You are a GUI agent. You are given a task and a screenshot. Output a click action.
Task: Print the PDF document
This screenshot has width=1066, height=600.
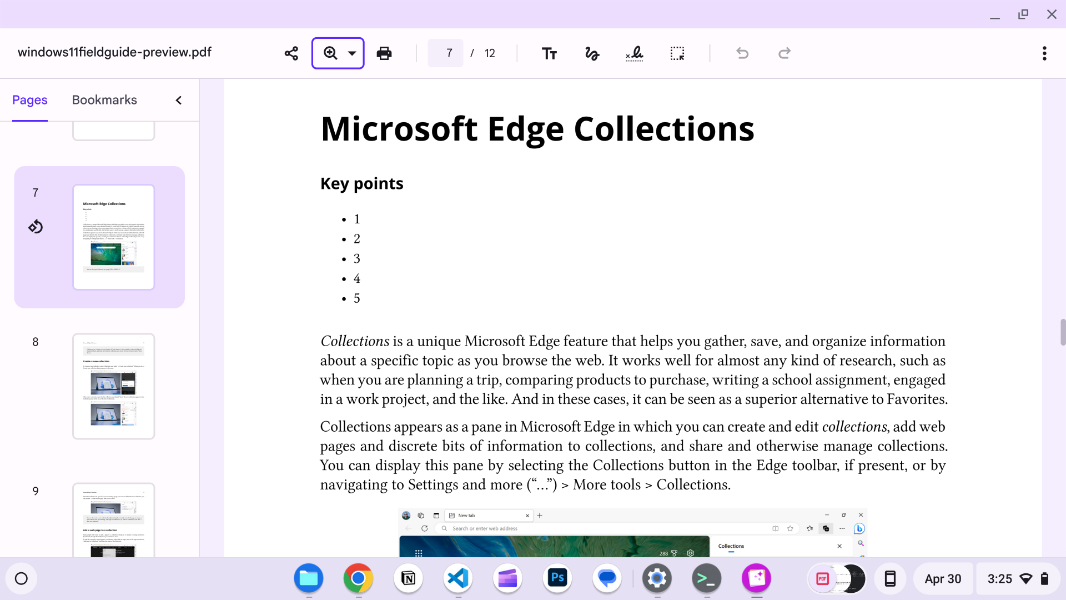coord(384,53)
